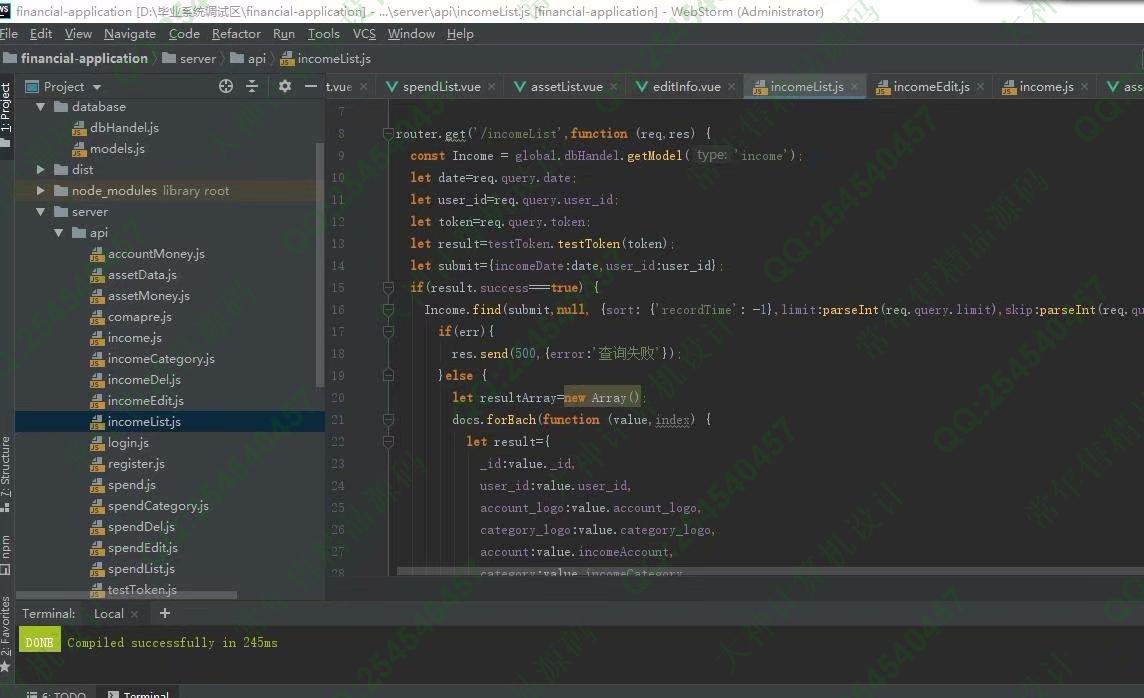Viewport: 1144px width, 698px height.
Task: Add a new terminal session with plus
Action: click(x=165, y=613)
